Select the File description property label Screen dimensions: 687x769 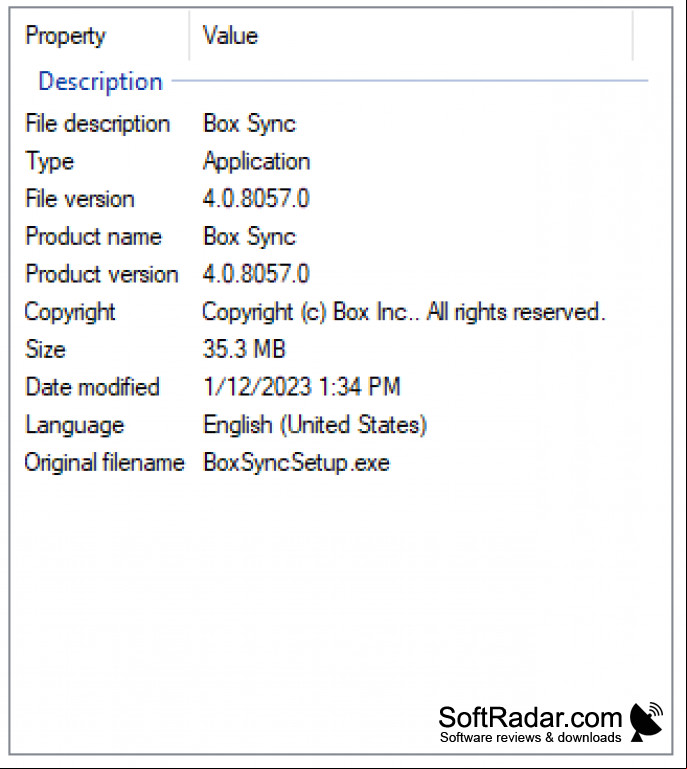98,124
